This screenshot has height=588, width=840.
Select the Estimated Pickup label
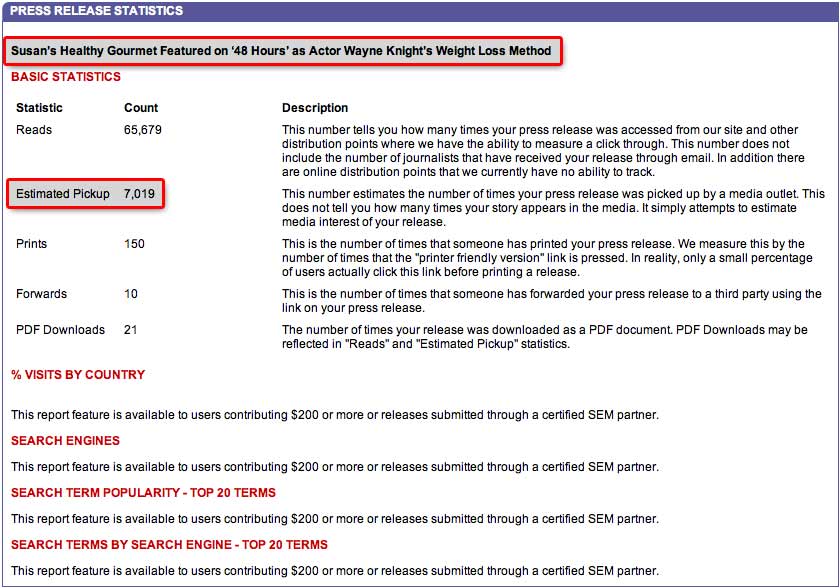click(x=63, y=194)
